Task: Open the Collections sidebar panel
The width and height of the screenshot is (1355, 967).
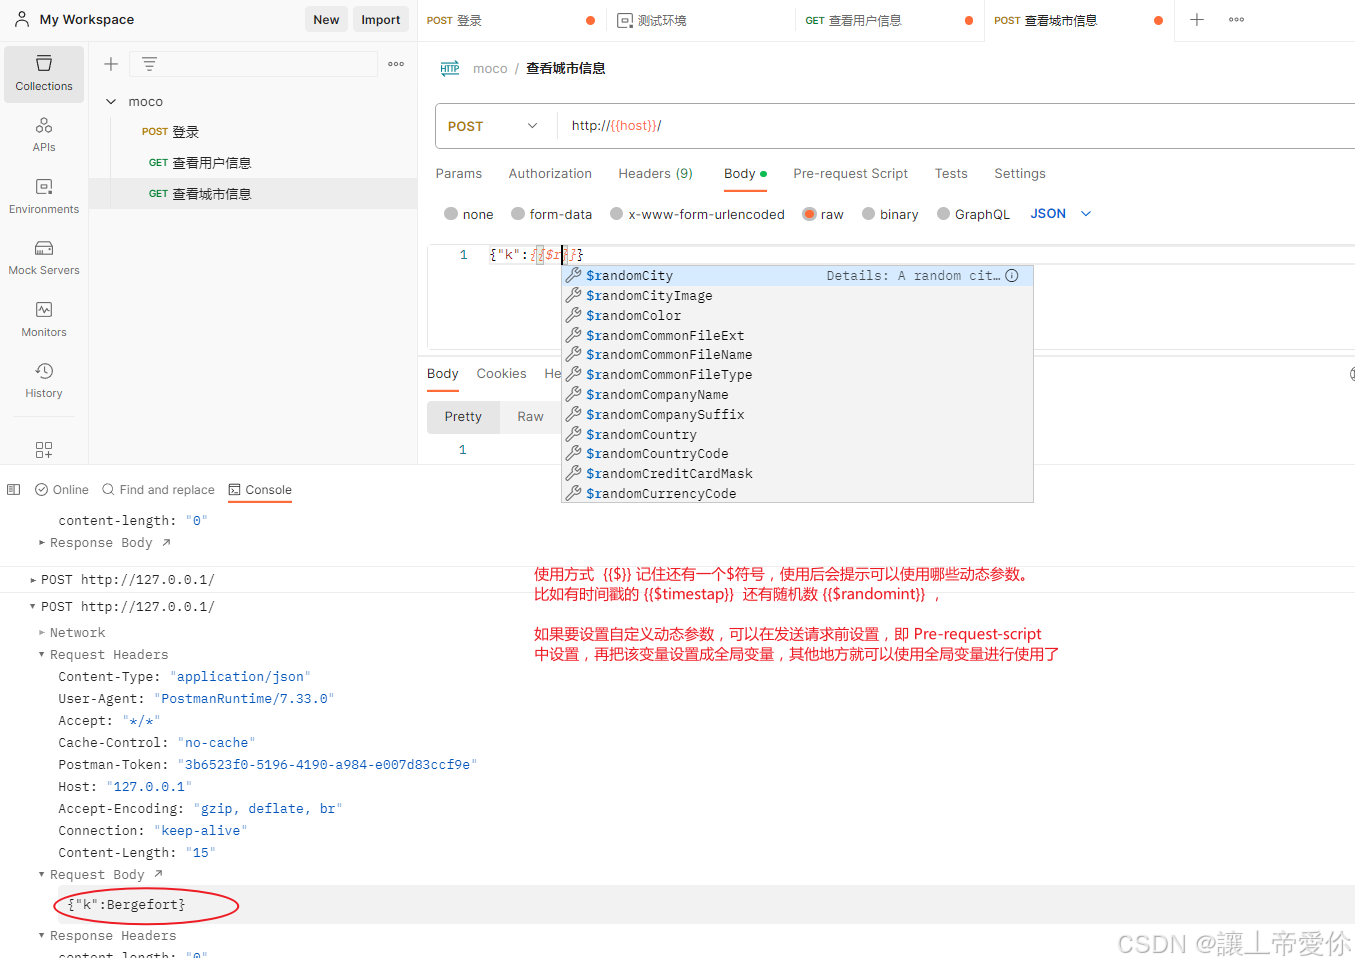Action: tap(44, 74)
